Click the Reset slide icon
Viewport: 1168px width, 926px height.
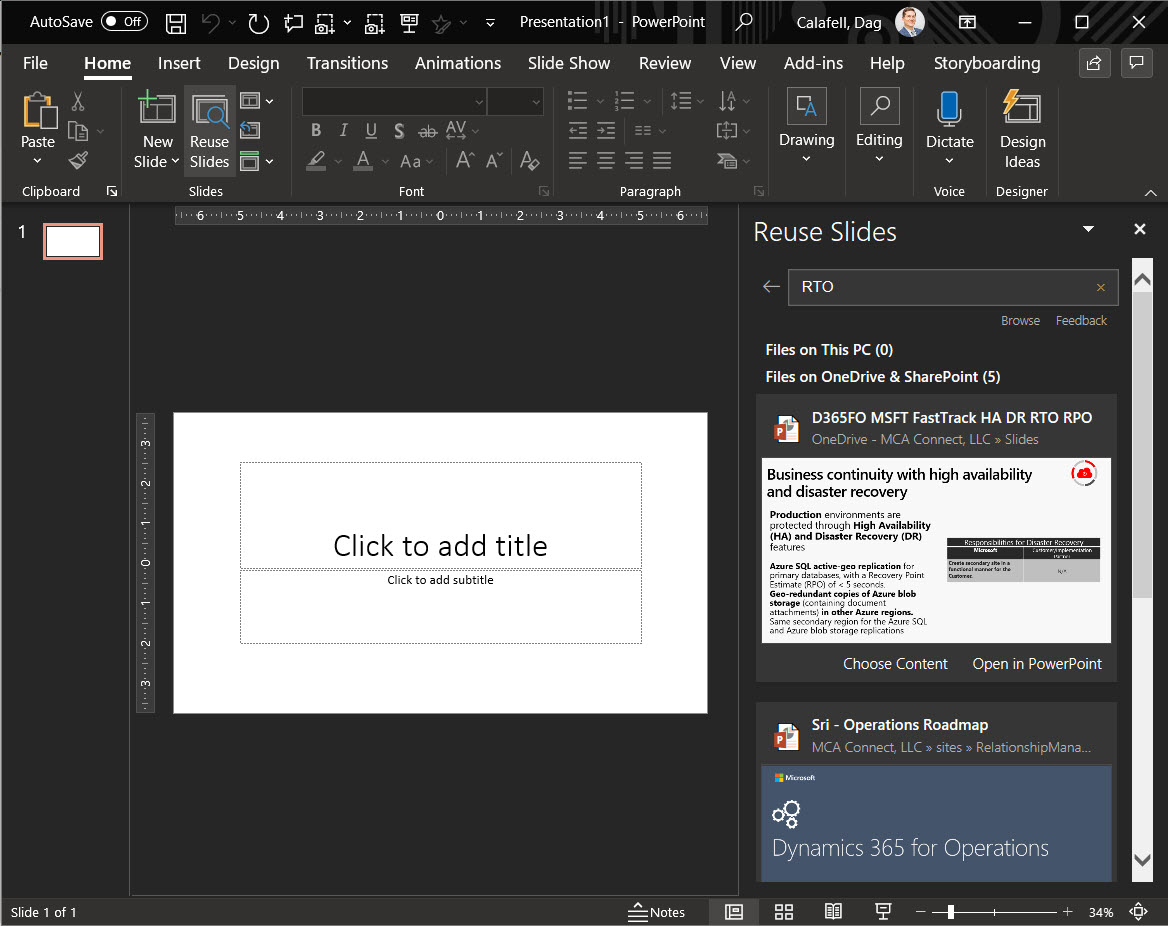250,130
